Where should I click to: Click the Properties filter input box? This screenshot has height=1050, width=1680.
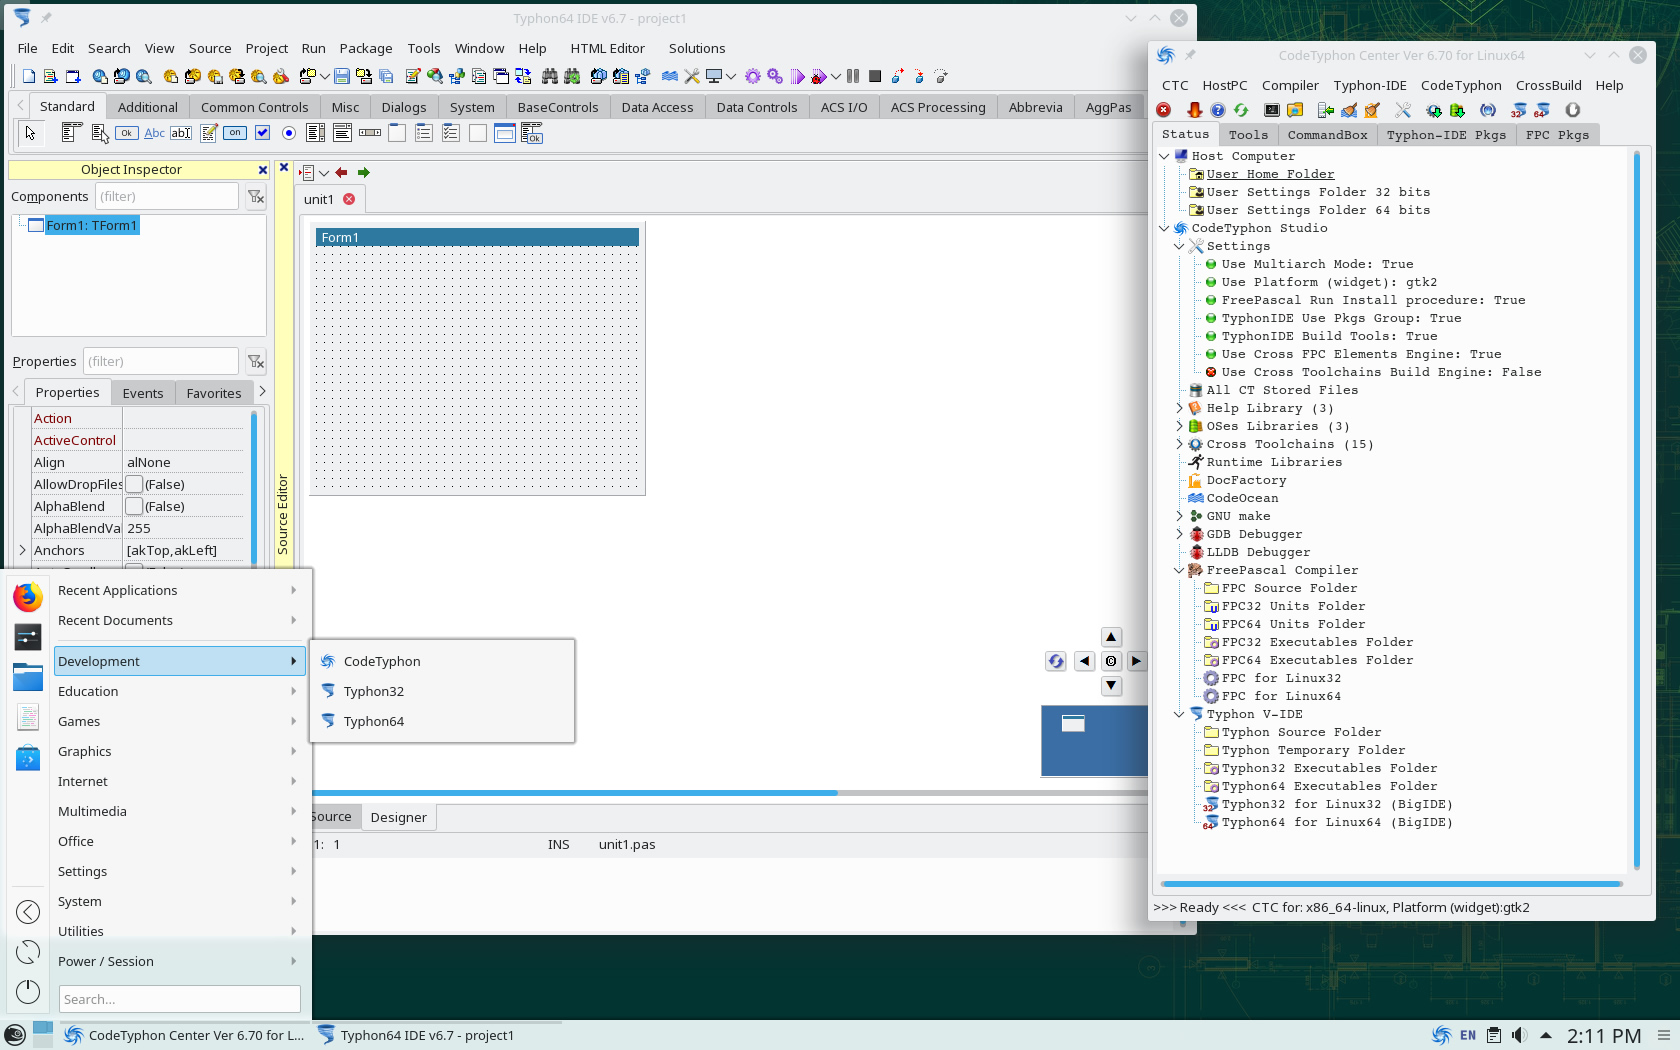160,361
